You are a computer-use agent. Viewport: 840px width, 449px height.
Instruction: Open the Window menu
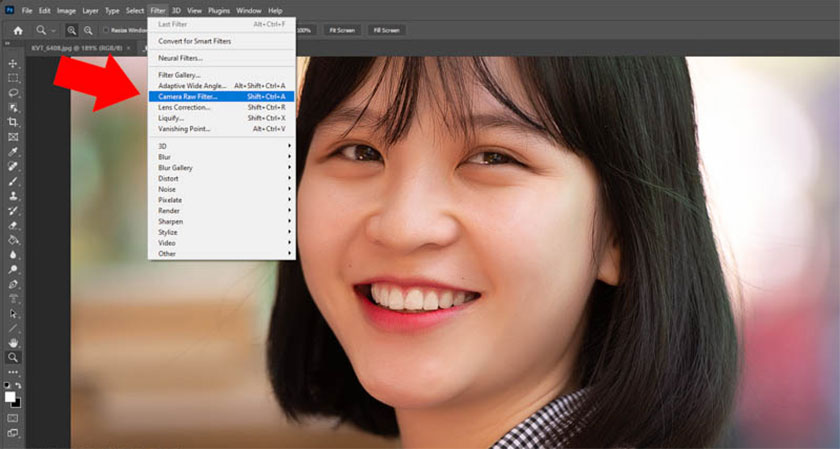(249, 11)
